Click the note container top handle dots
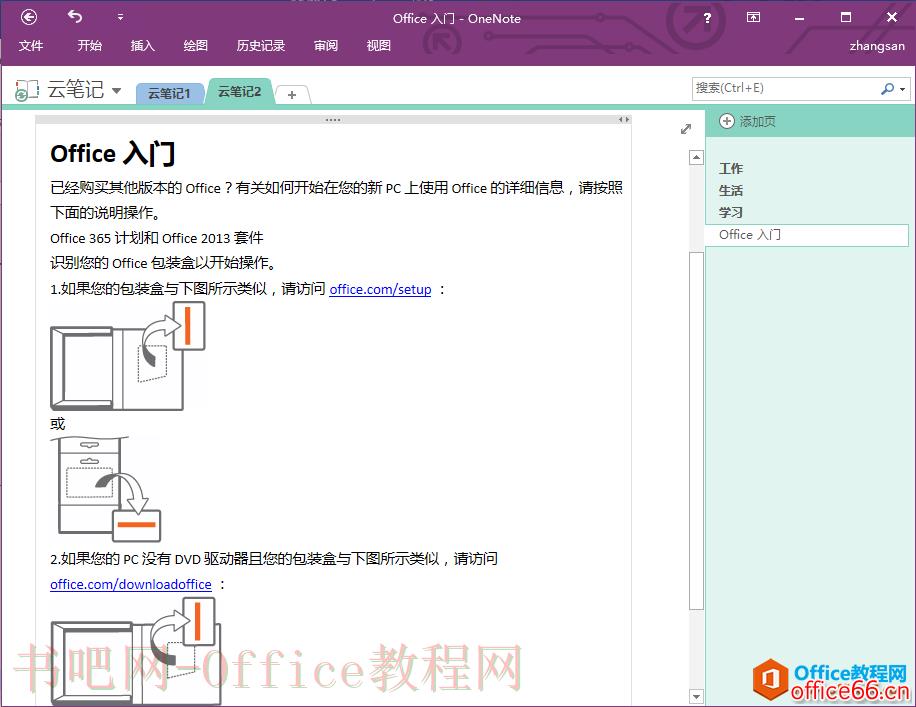The image size is (916, 707). click(x=333, y=120)
